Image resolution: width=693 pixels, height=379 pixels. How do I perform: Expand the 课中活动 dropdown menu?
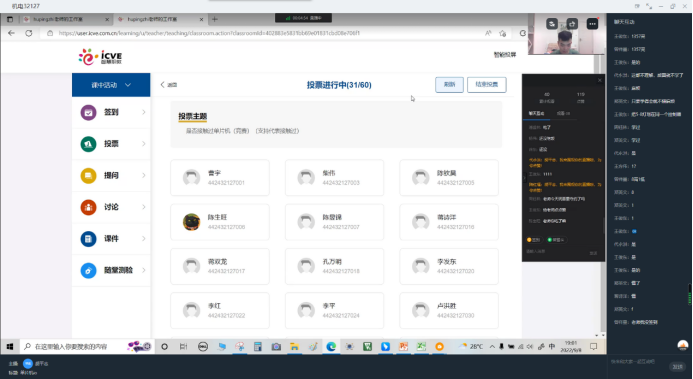click(111, 85)
